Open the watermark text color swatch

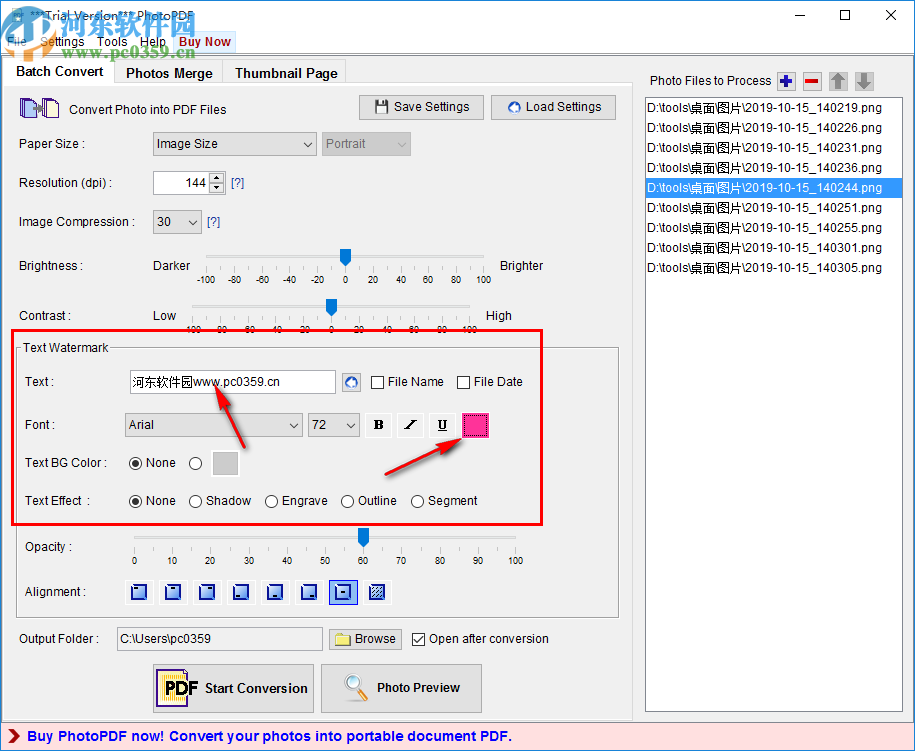(x=475, y=425)
